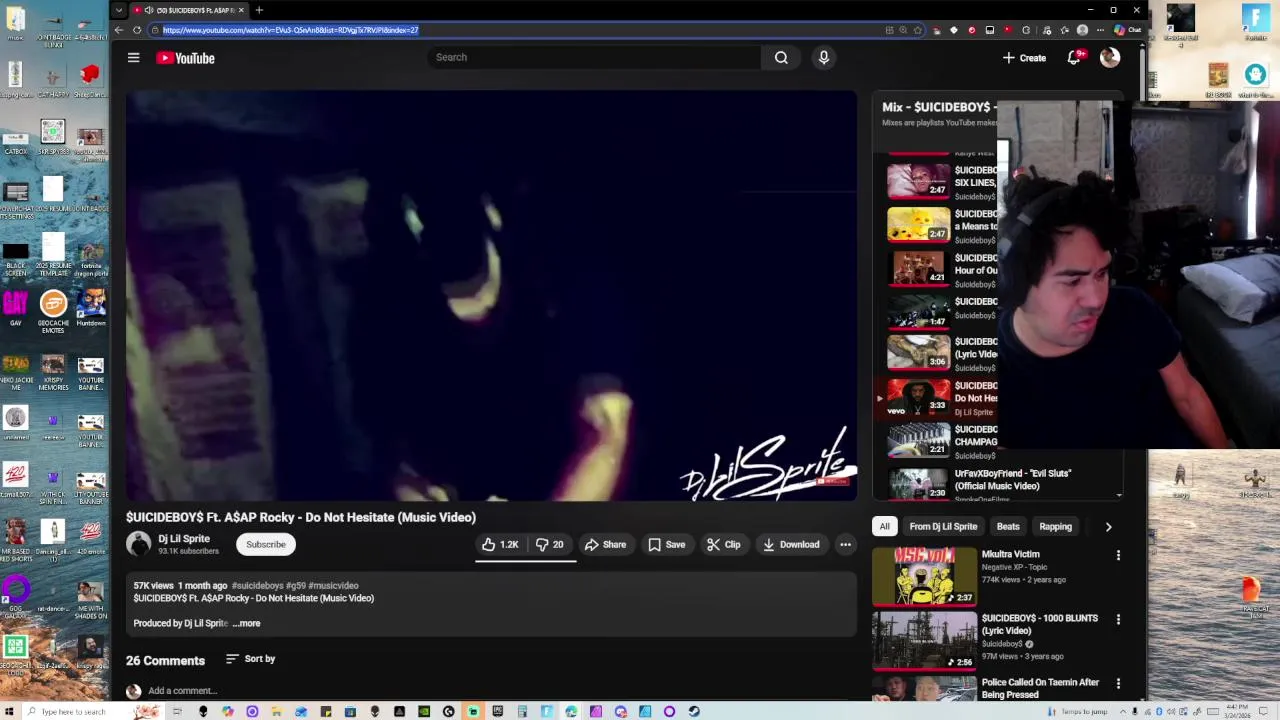Open options for Police Called On Taemin video

pos(1118,683)
